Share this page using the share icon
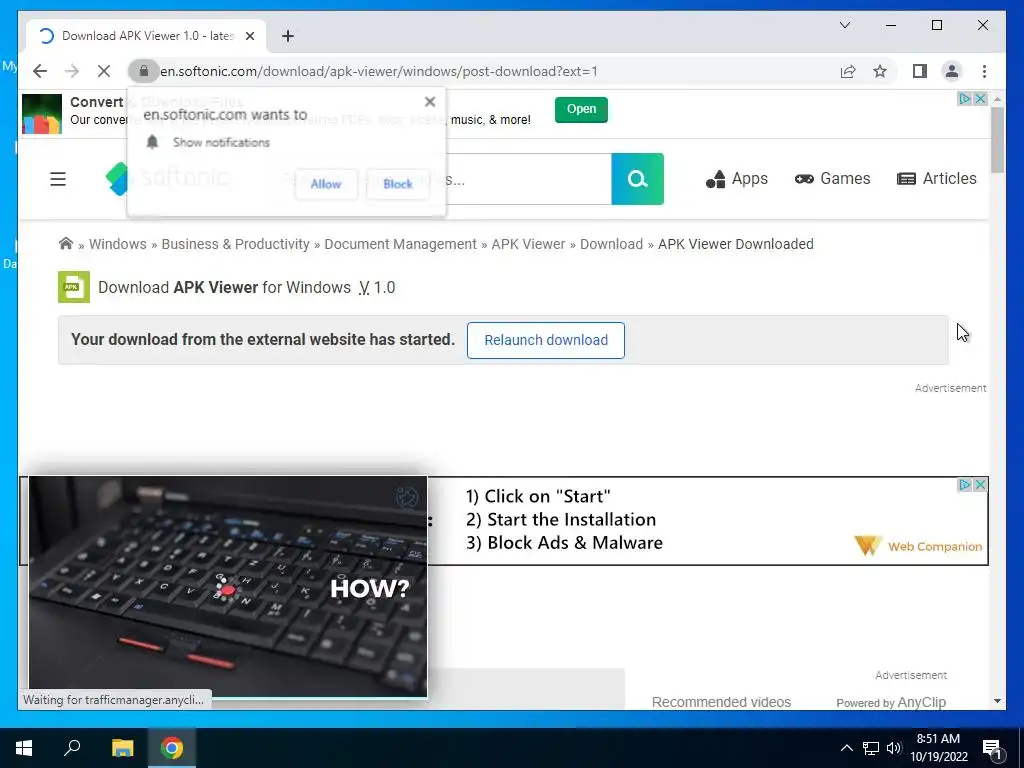The image size is (1024, 768). click(848, 71)
